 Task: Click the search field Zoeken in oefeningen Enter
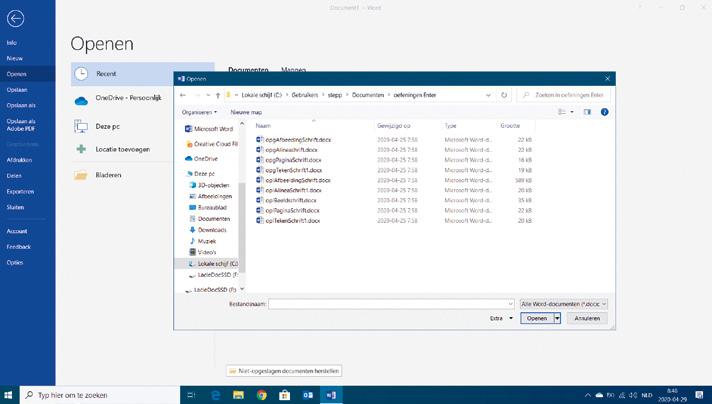(x=564, y=95)
